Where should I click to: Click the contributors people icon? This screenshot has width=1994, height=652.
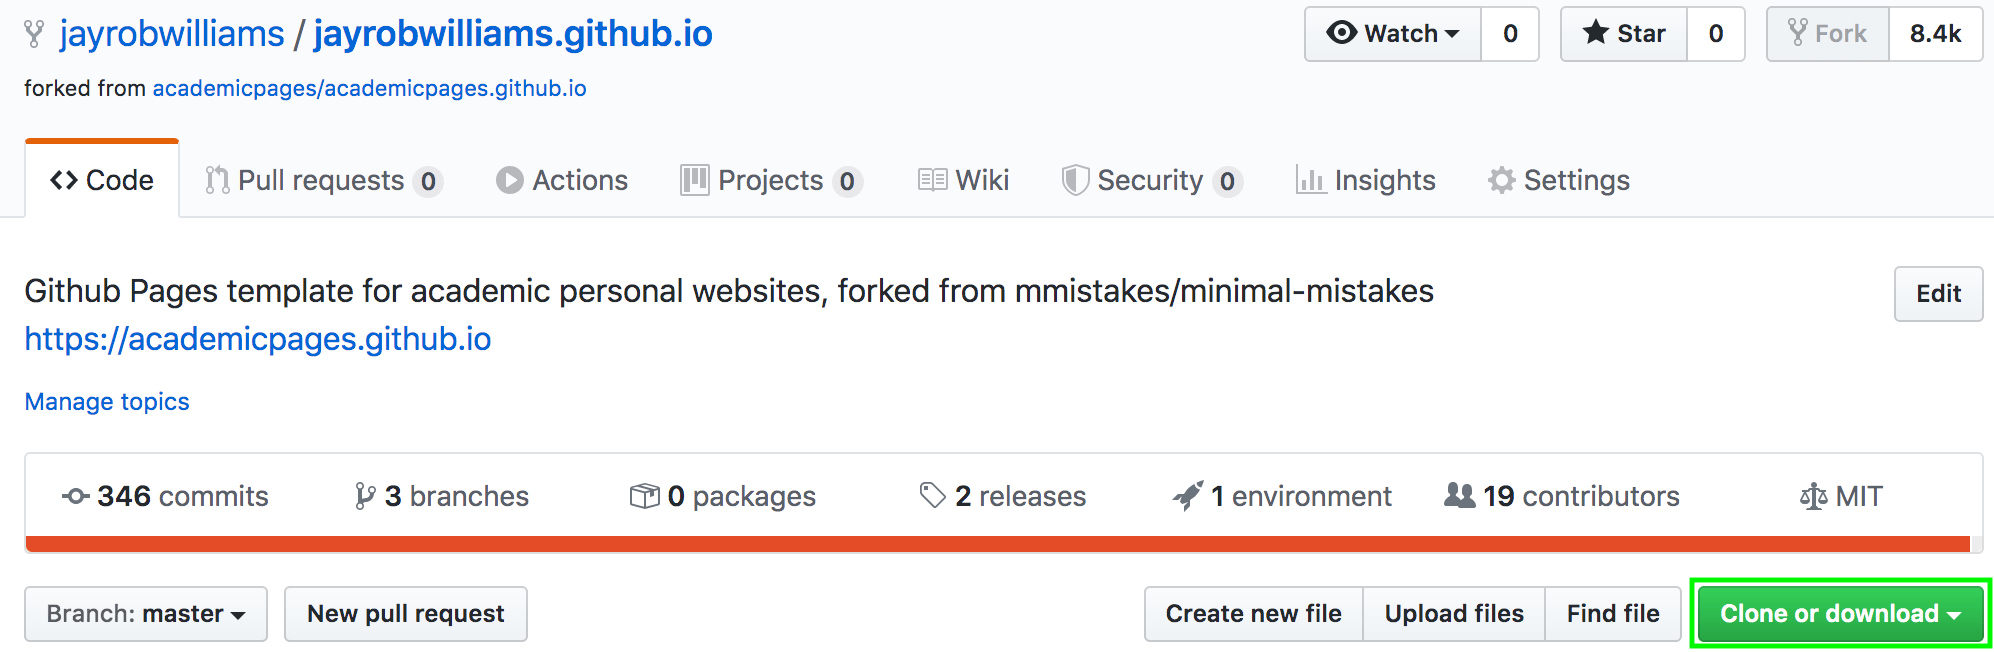click(1459, 496)
